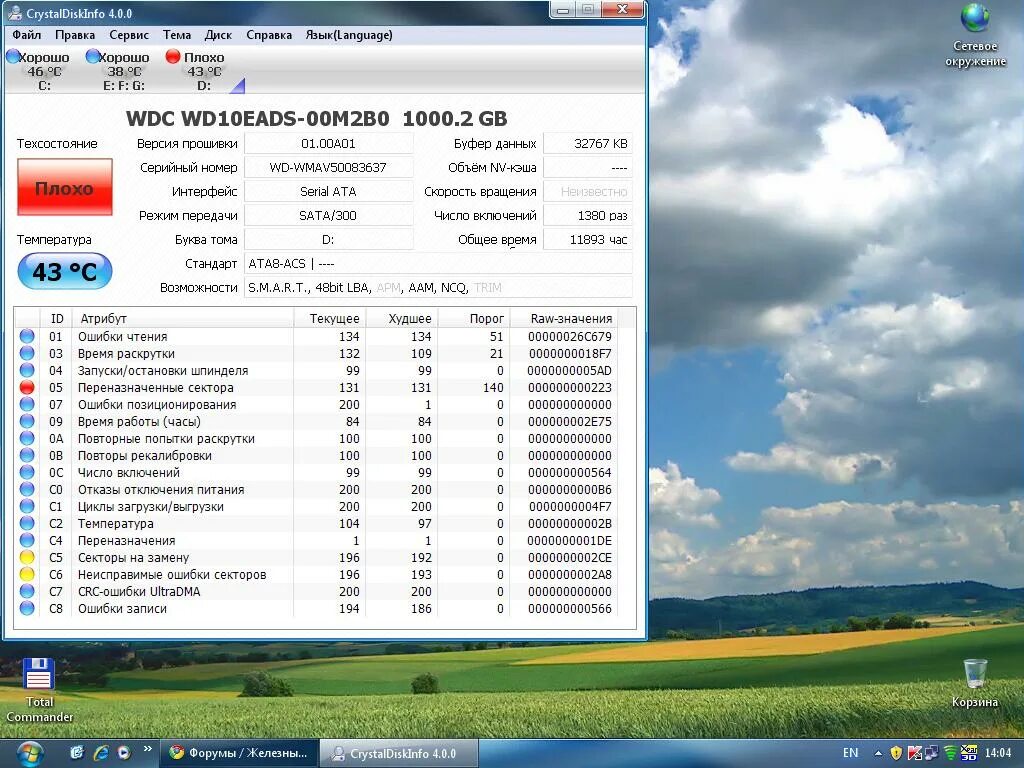
Task: Expand quick launch overflow chevron
Action: pos(148,749)
